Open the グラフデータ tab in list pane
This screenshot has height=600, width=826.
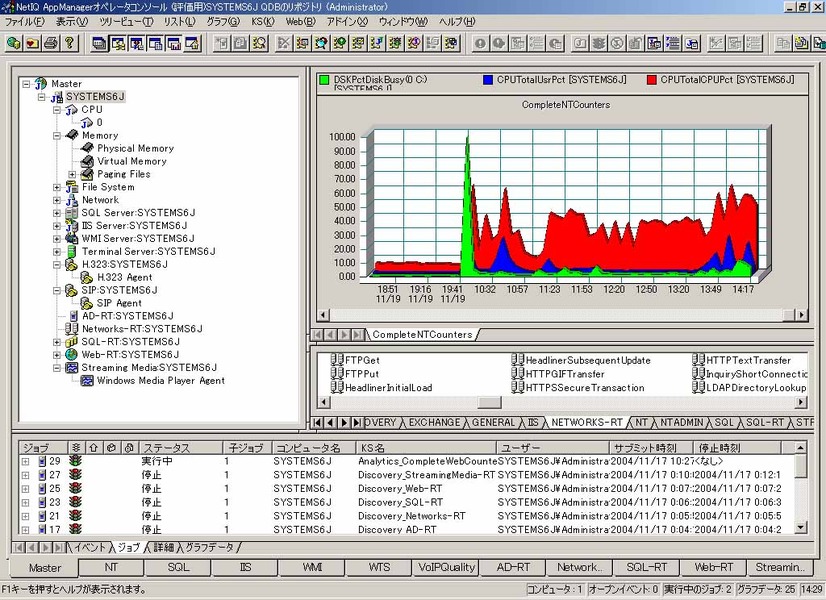209,547
